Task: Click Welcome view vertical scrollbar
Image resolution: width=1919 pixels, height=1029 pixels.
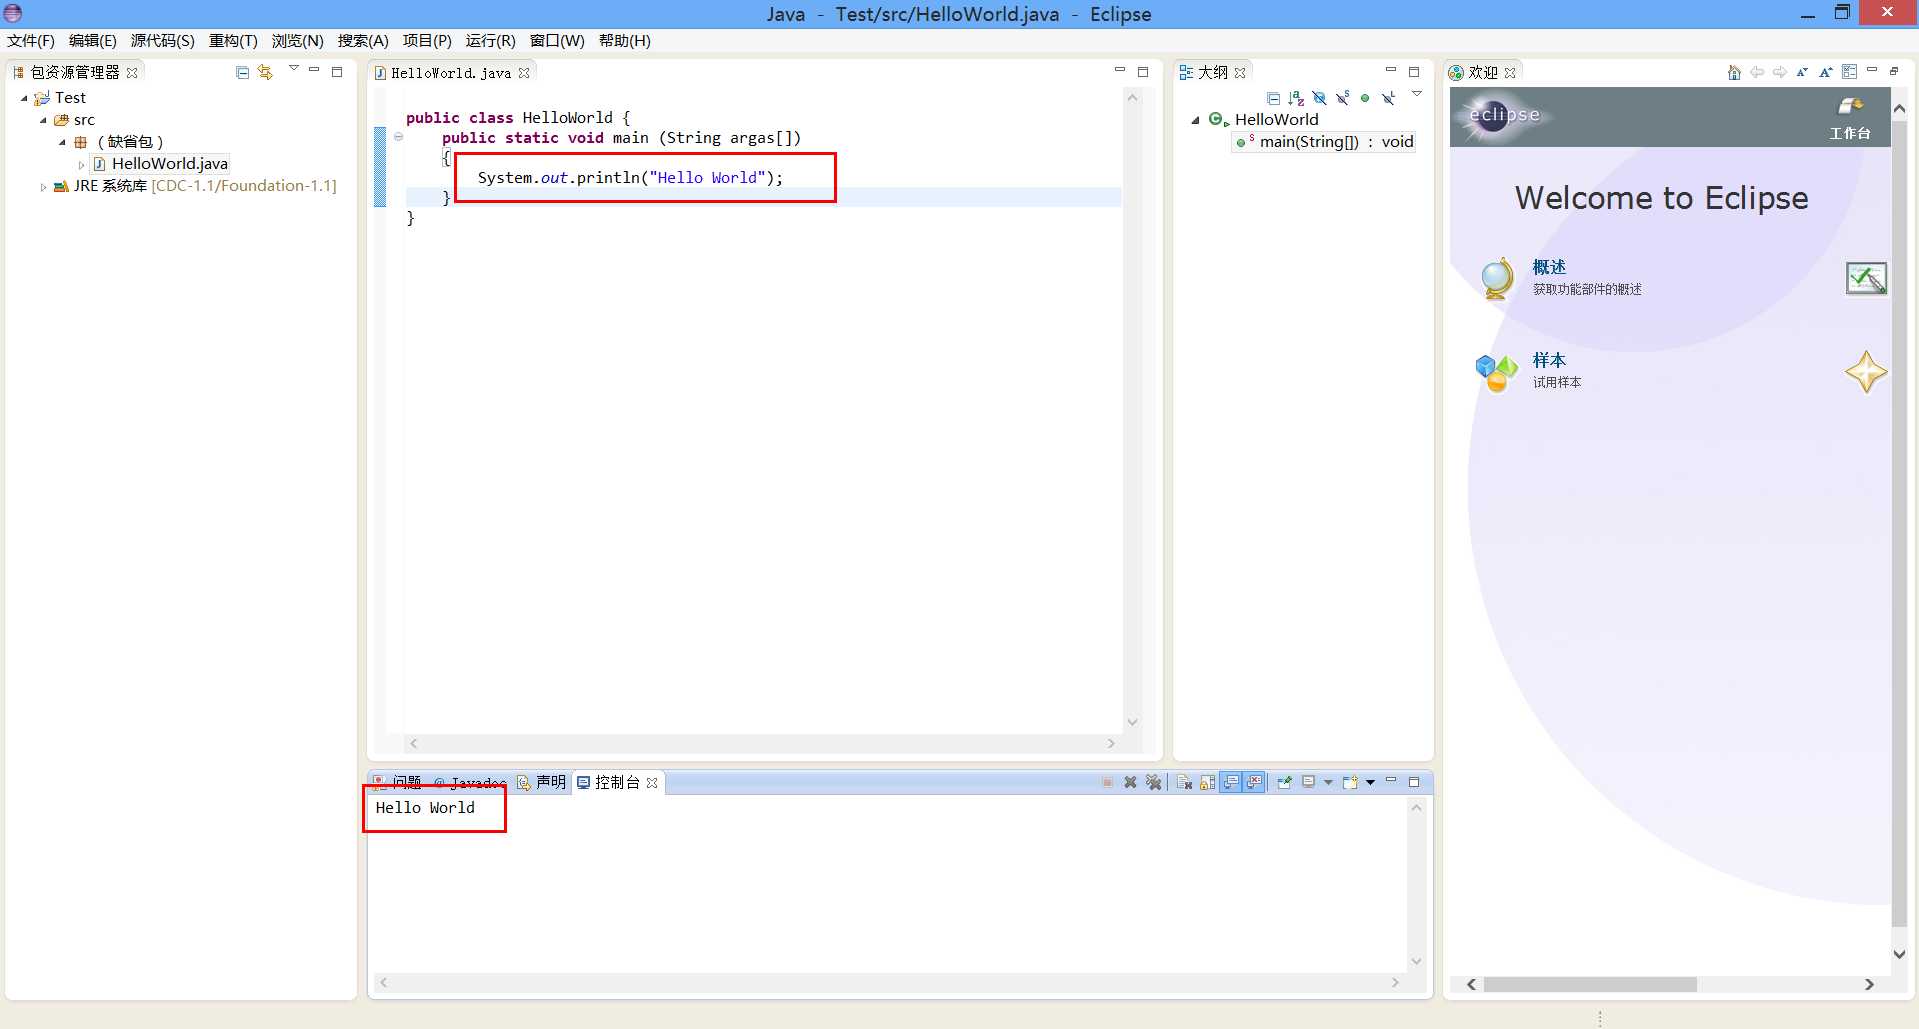Action: point(1899,525)
